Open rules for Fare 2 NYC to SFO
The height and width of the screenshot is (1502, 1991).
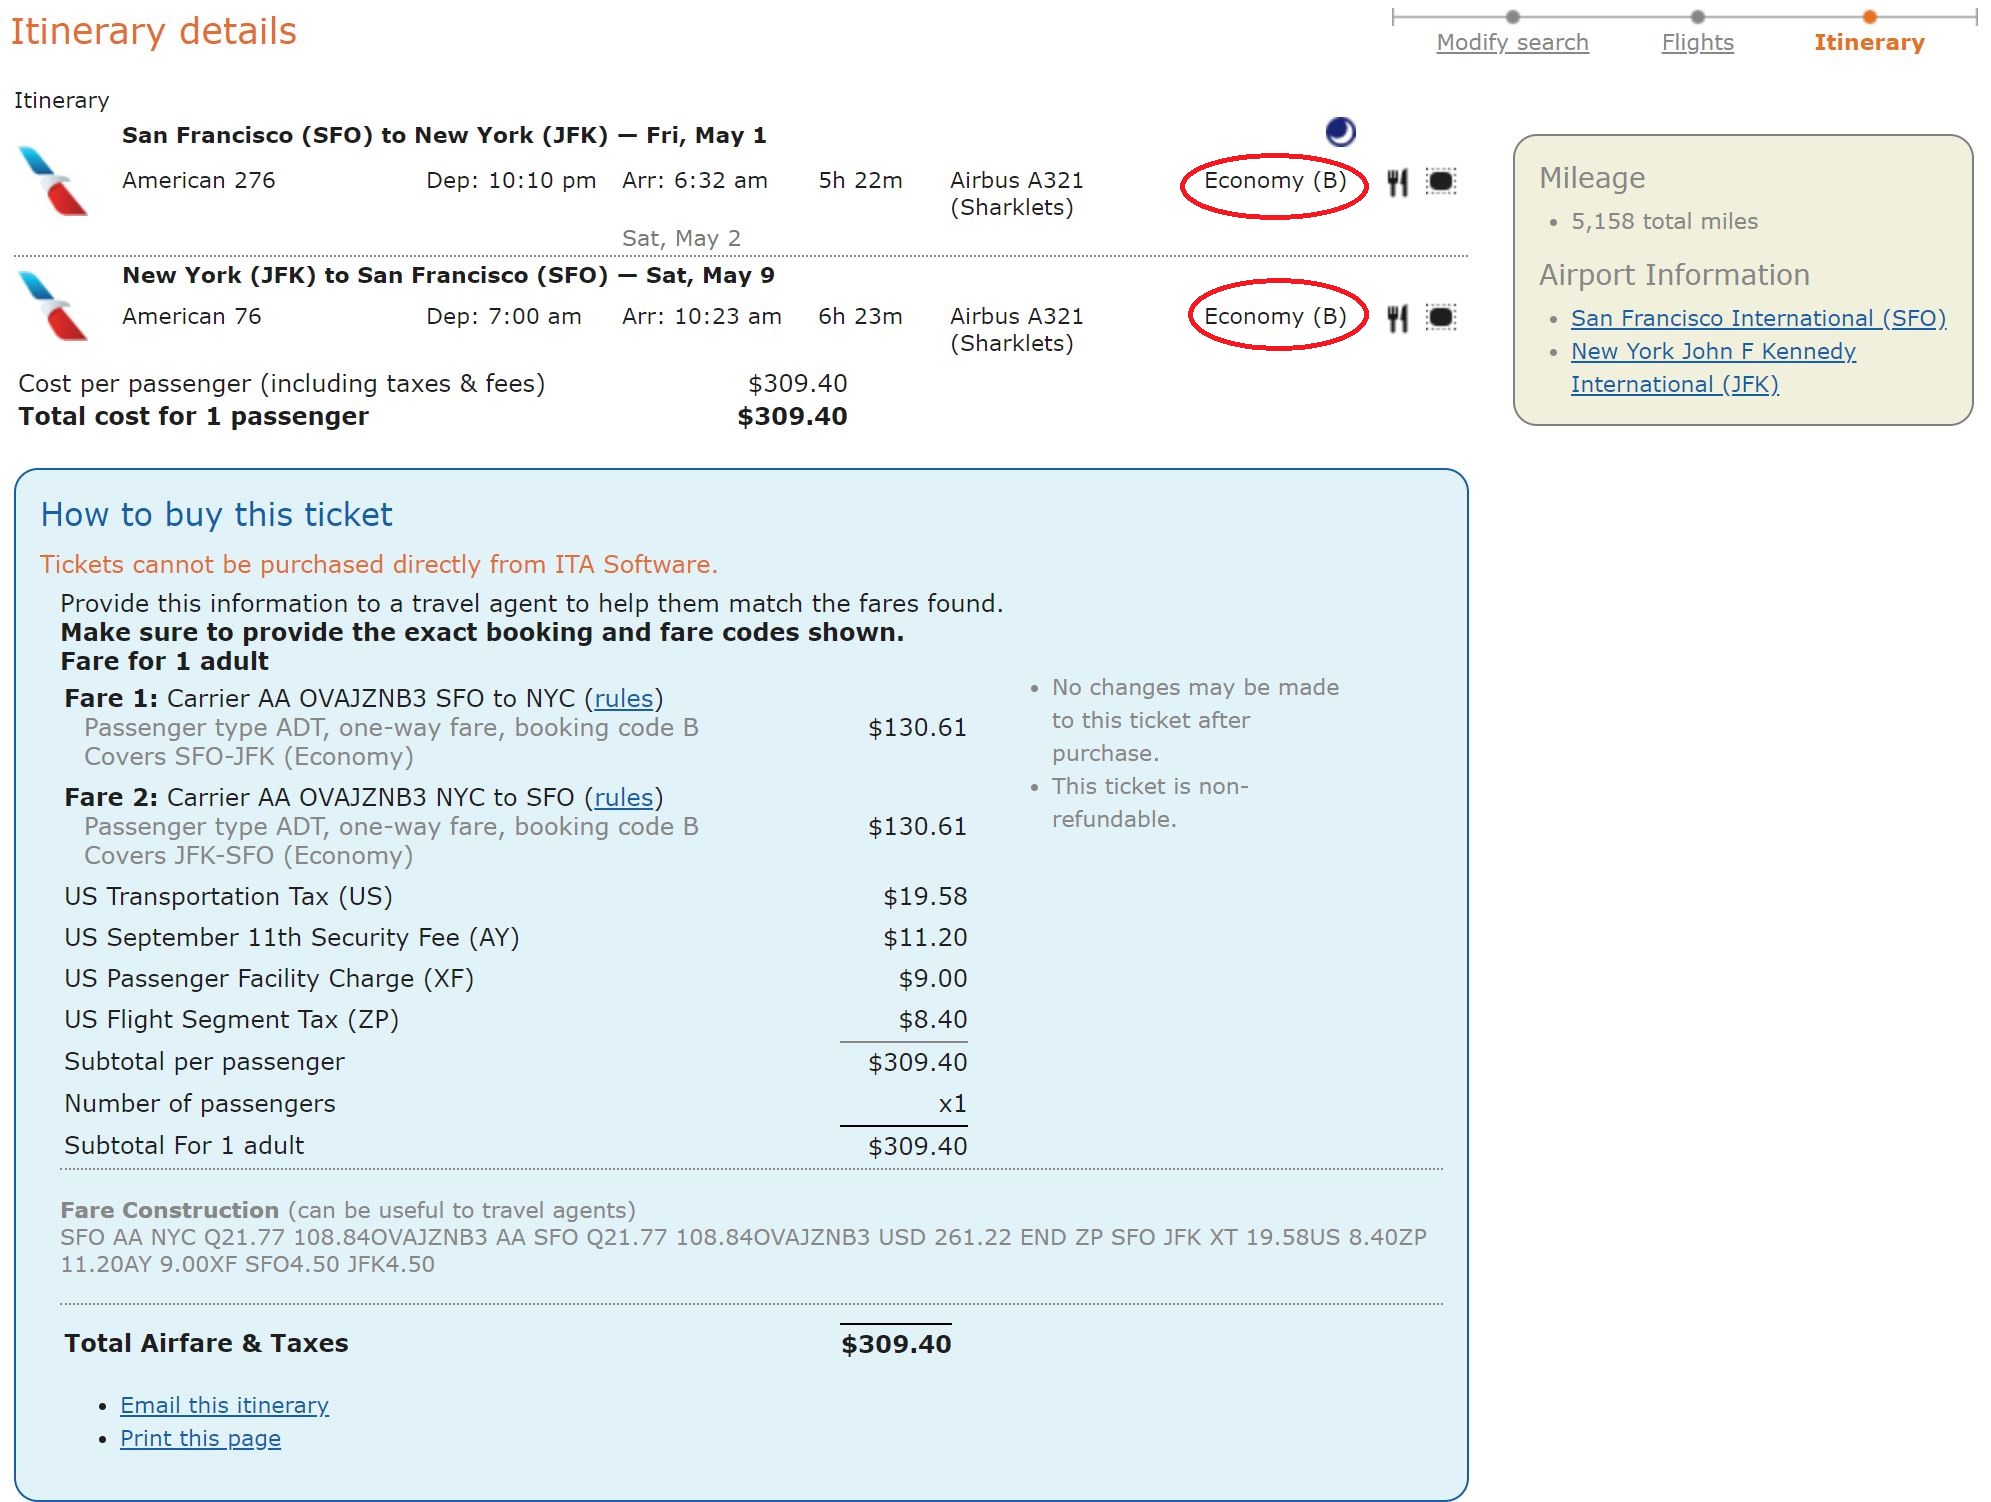point(623,798)
